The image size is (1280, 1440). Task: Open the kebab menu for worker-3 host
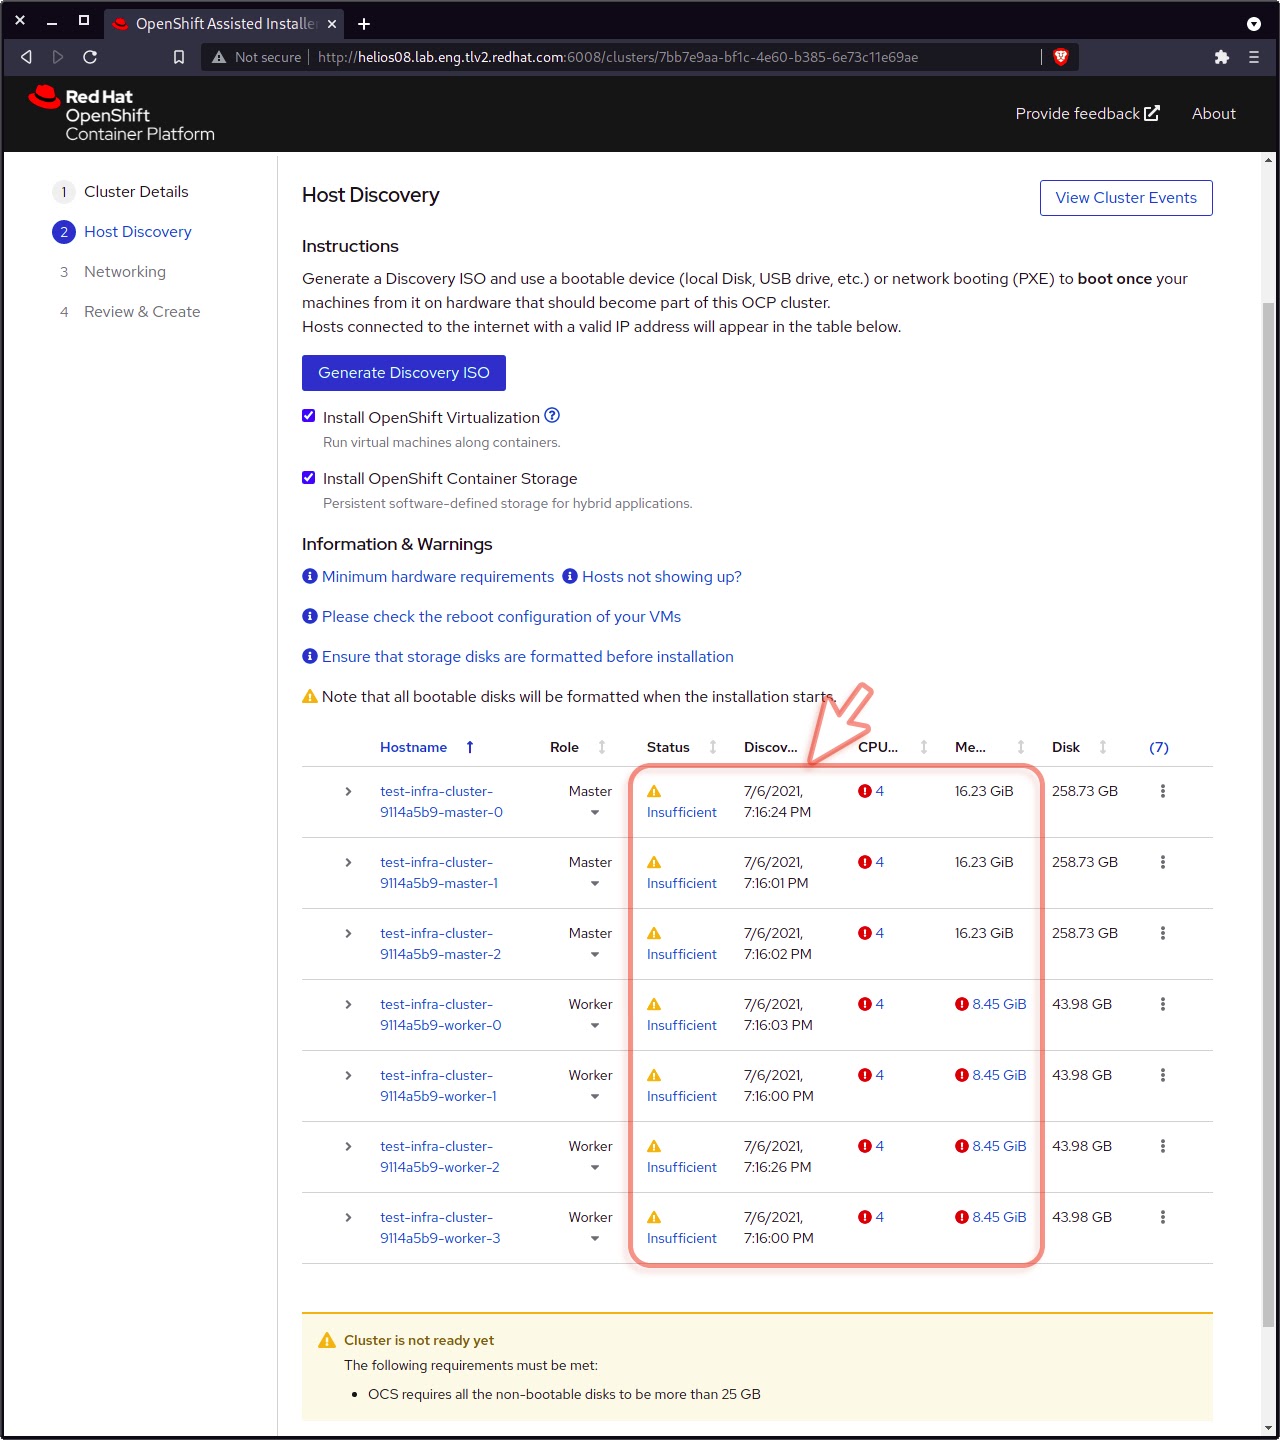pyautogui.click(x=1162, y=1217)
